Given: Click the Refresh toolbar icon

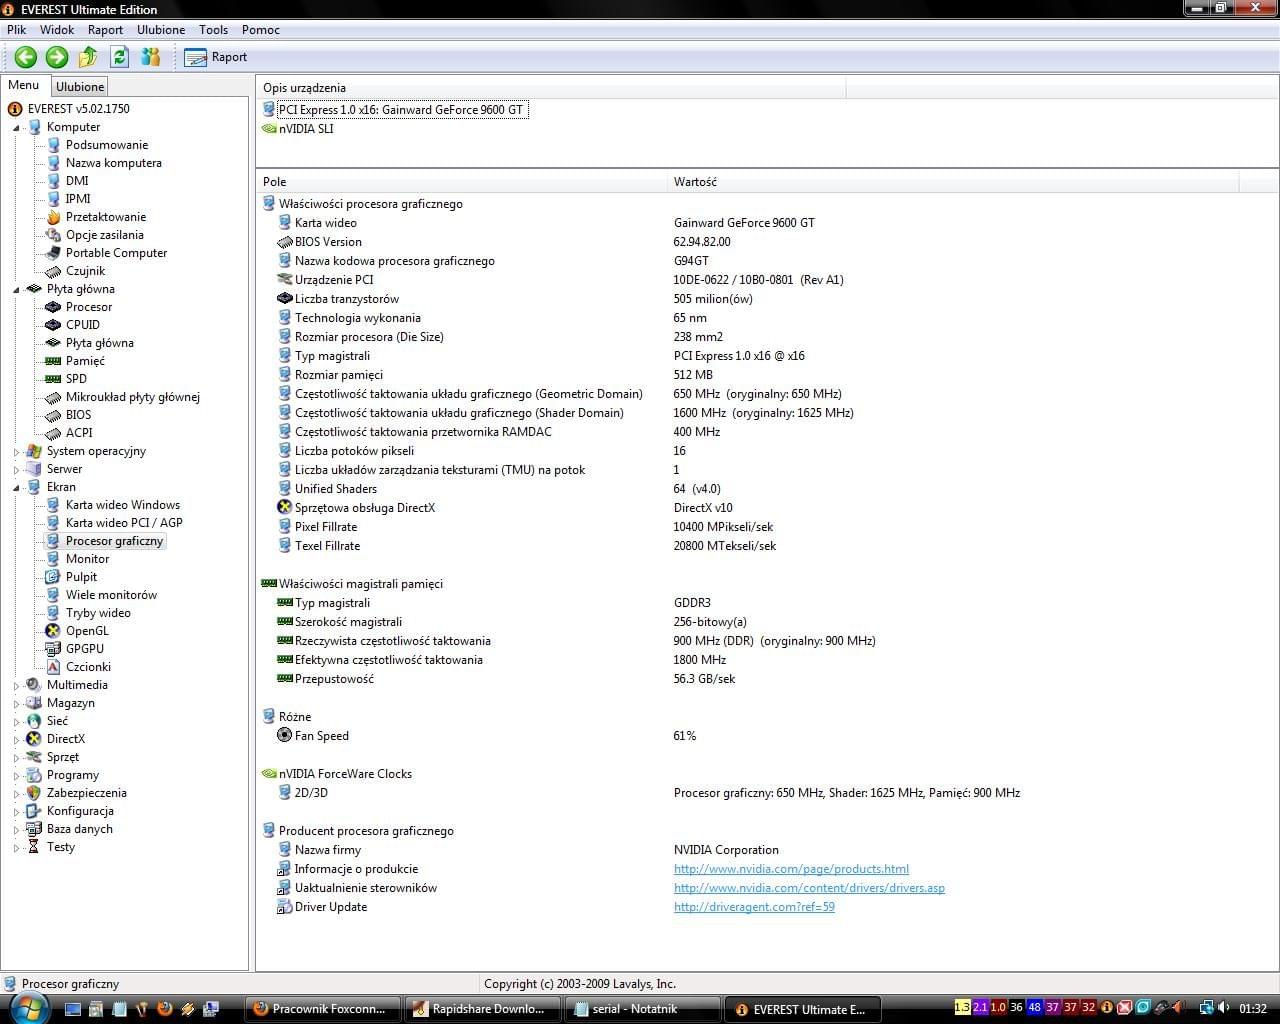Looking at the screenshot, I should tap(120, 57).
